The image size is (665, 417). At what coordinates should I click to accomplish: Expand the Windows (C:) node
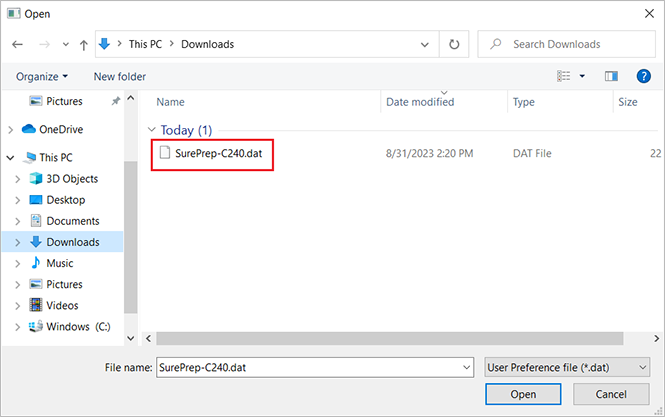pyautogui.click(x=17, y=327)
